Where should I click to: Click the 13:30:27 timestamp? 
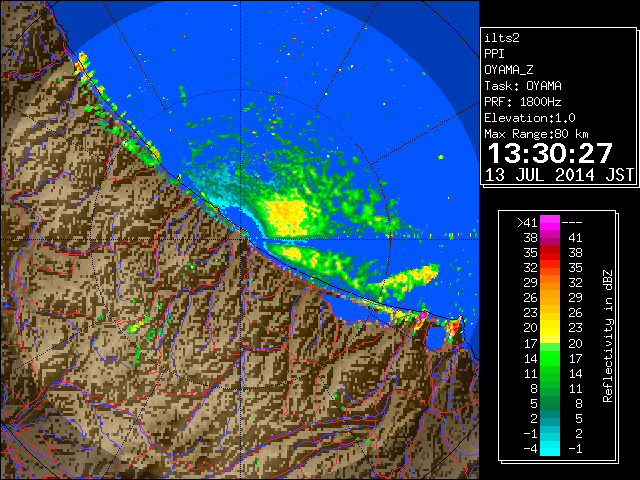550,153
